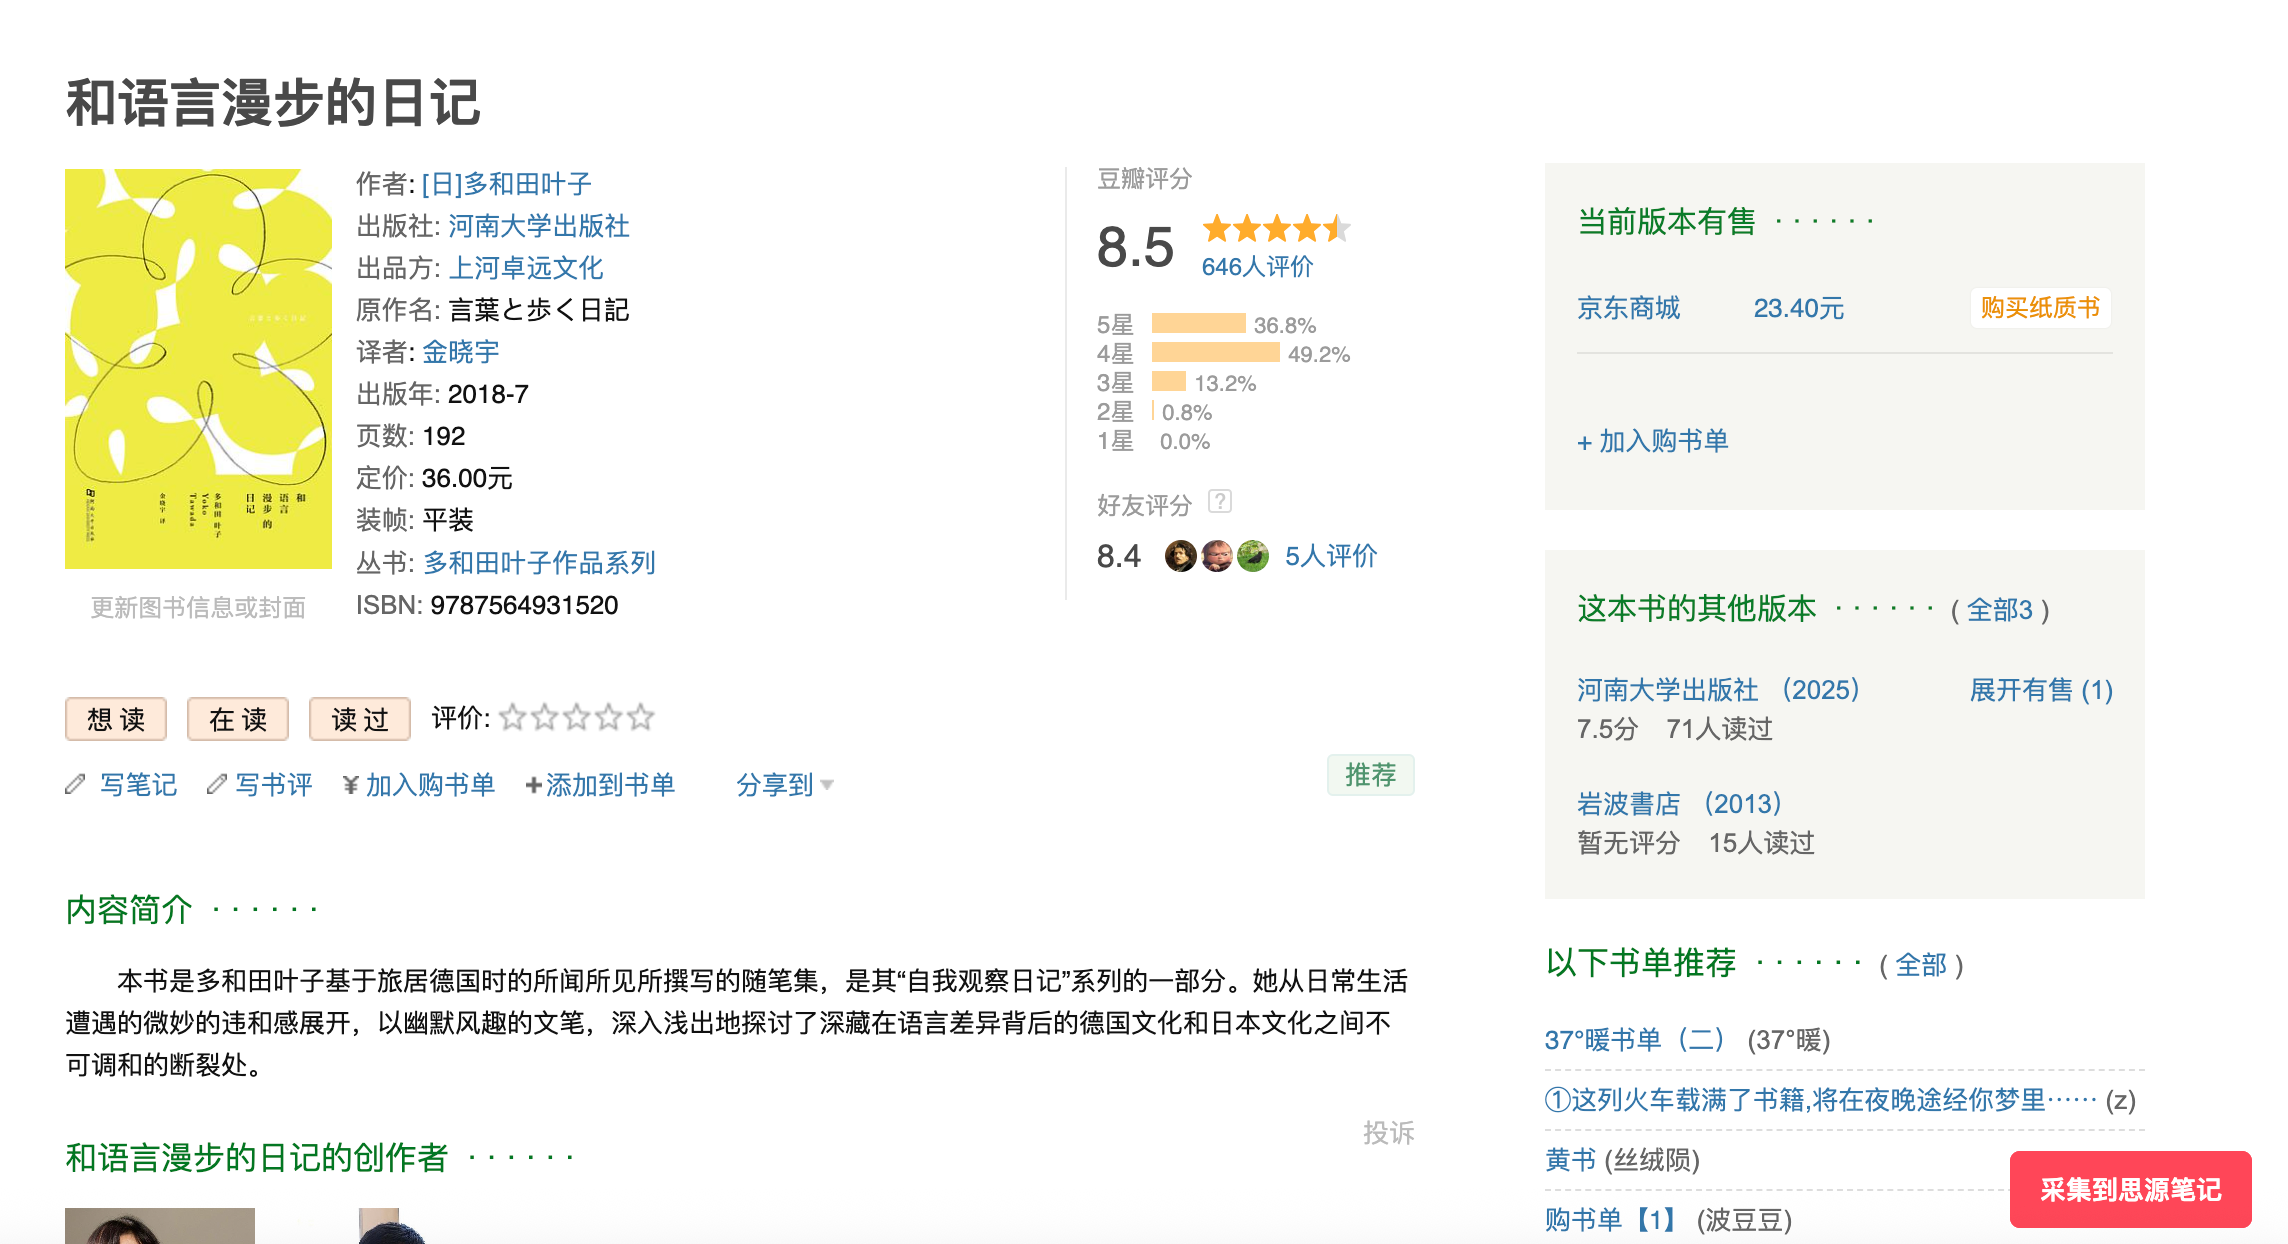The width and height of the screenshot is (2288, 1244).
Task: Open the 646人评价 ratings link
Action: [1257, 267]
